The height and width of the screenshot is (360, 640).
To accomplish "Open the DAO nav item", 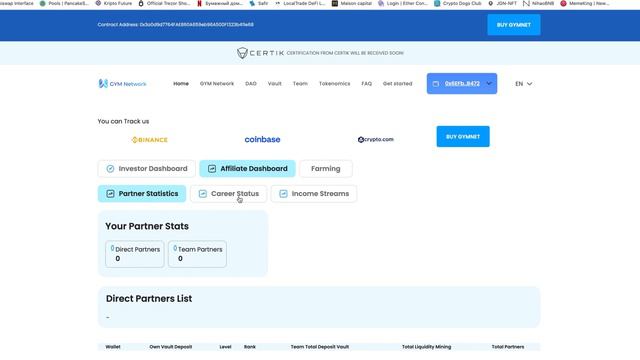I will pos(251,84).
